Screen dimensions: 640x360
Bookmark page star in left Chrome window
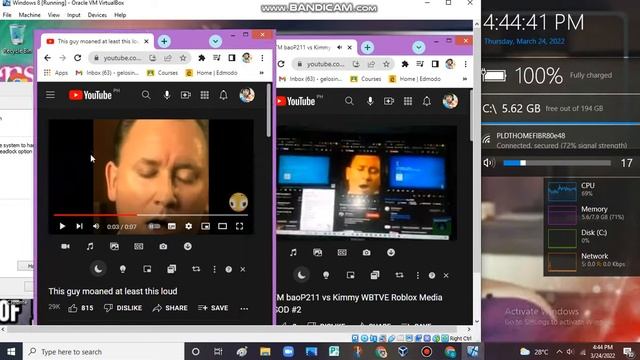(183, 58)
